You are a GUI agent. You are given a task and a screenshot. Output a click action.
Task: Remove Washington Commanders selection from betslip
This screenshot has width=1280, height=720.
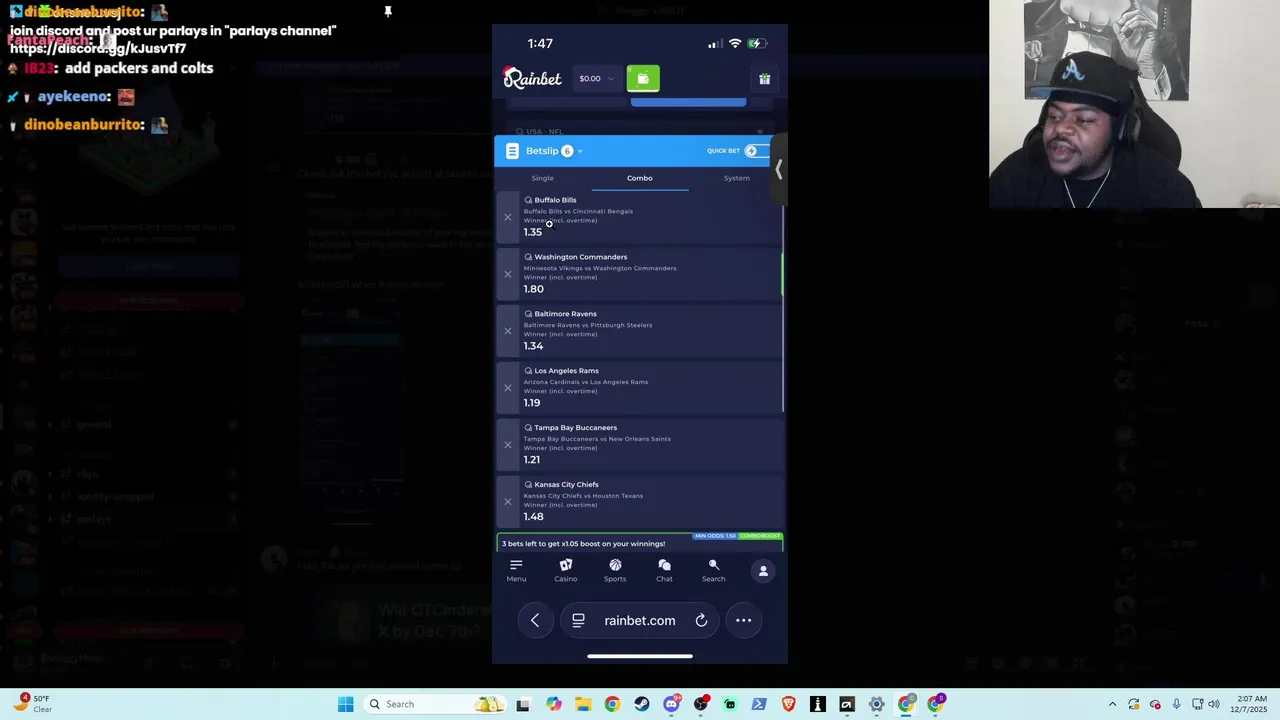click(508, 274)
